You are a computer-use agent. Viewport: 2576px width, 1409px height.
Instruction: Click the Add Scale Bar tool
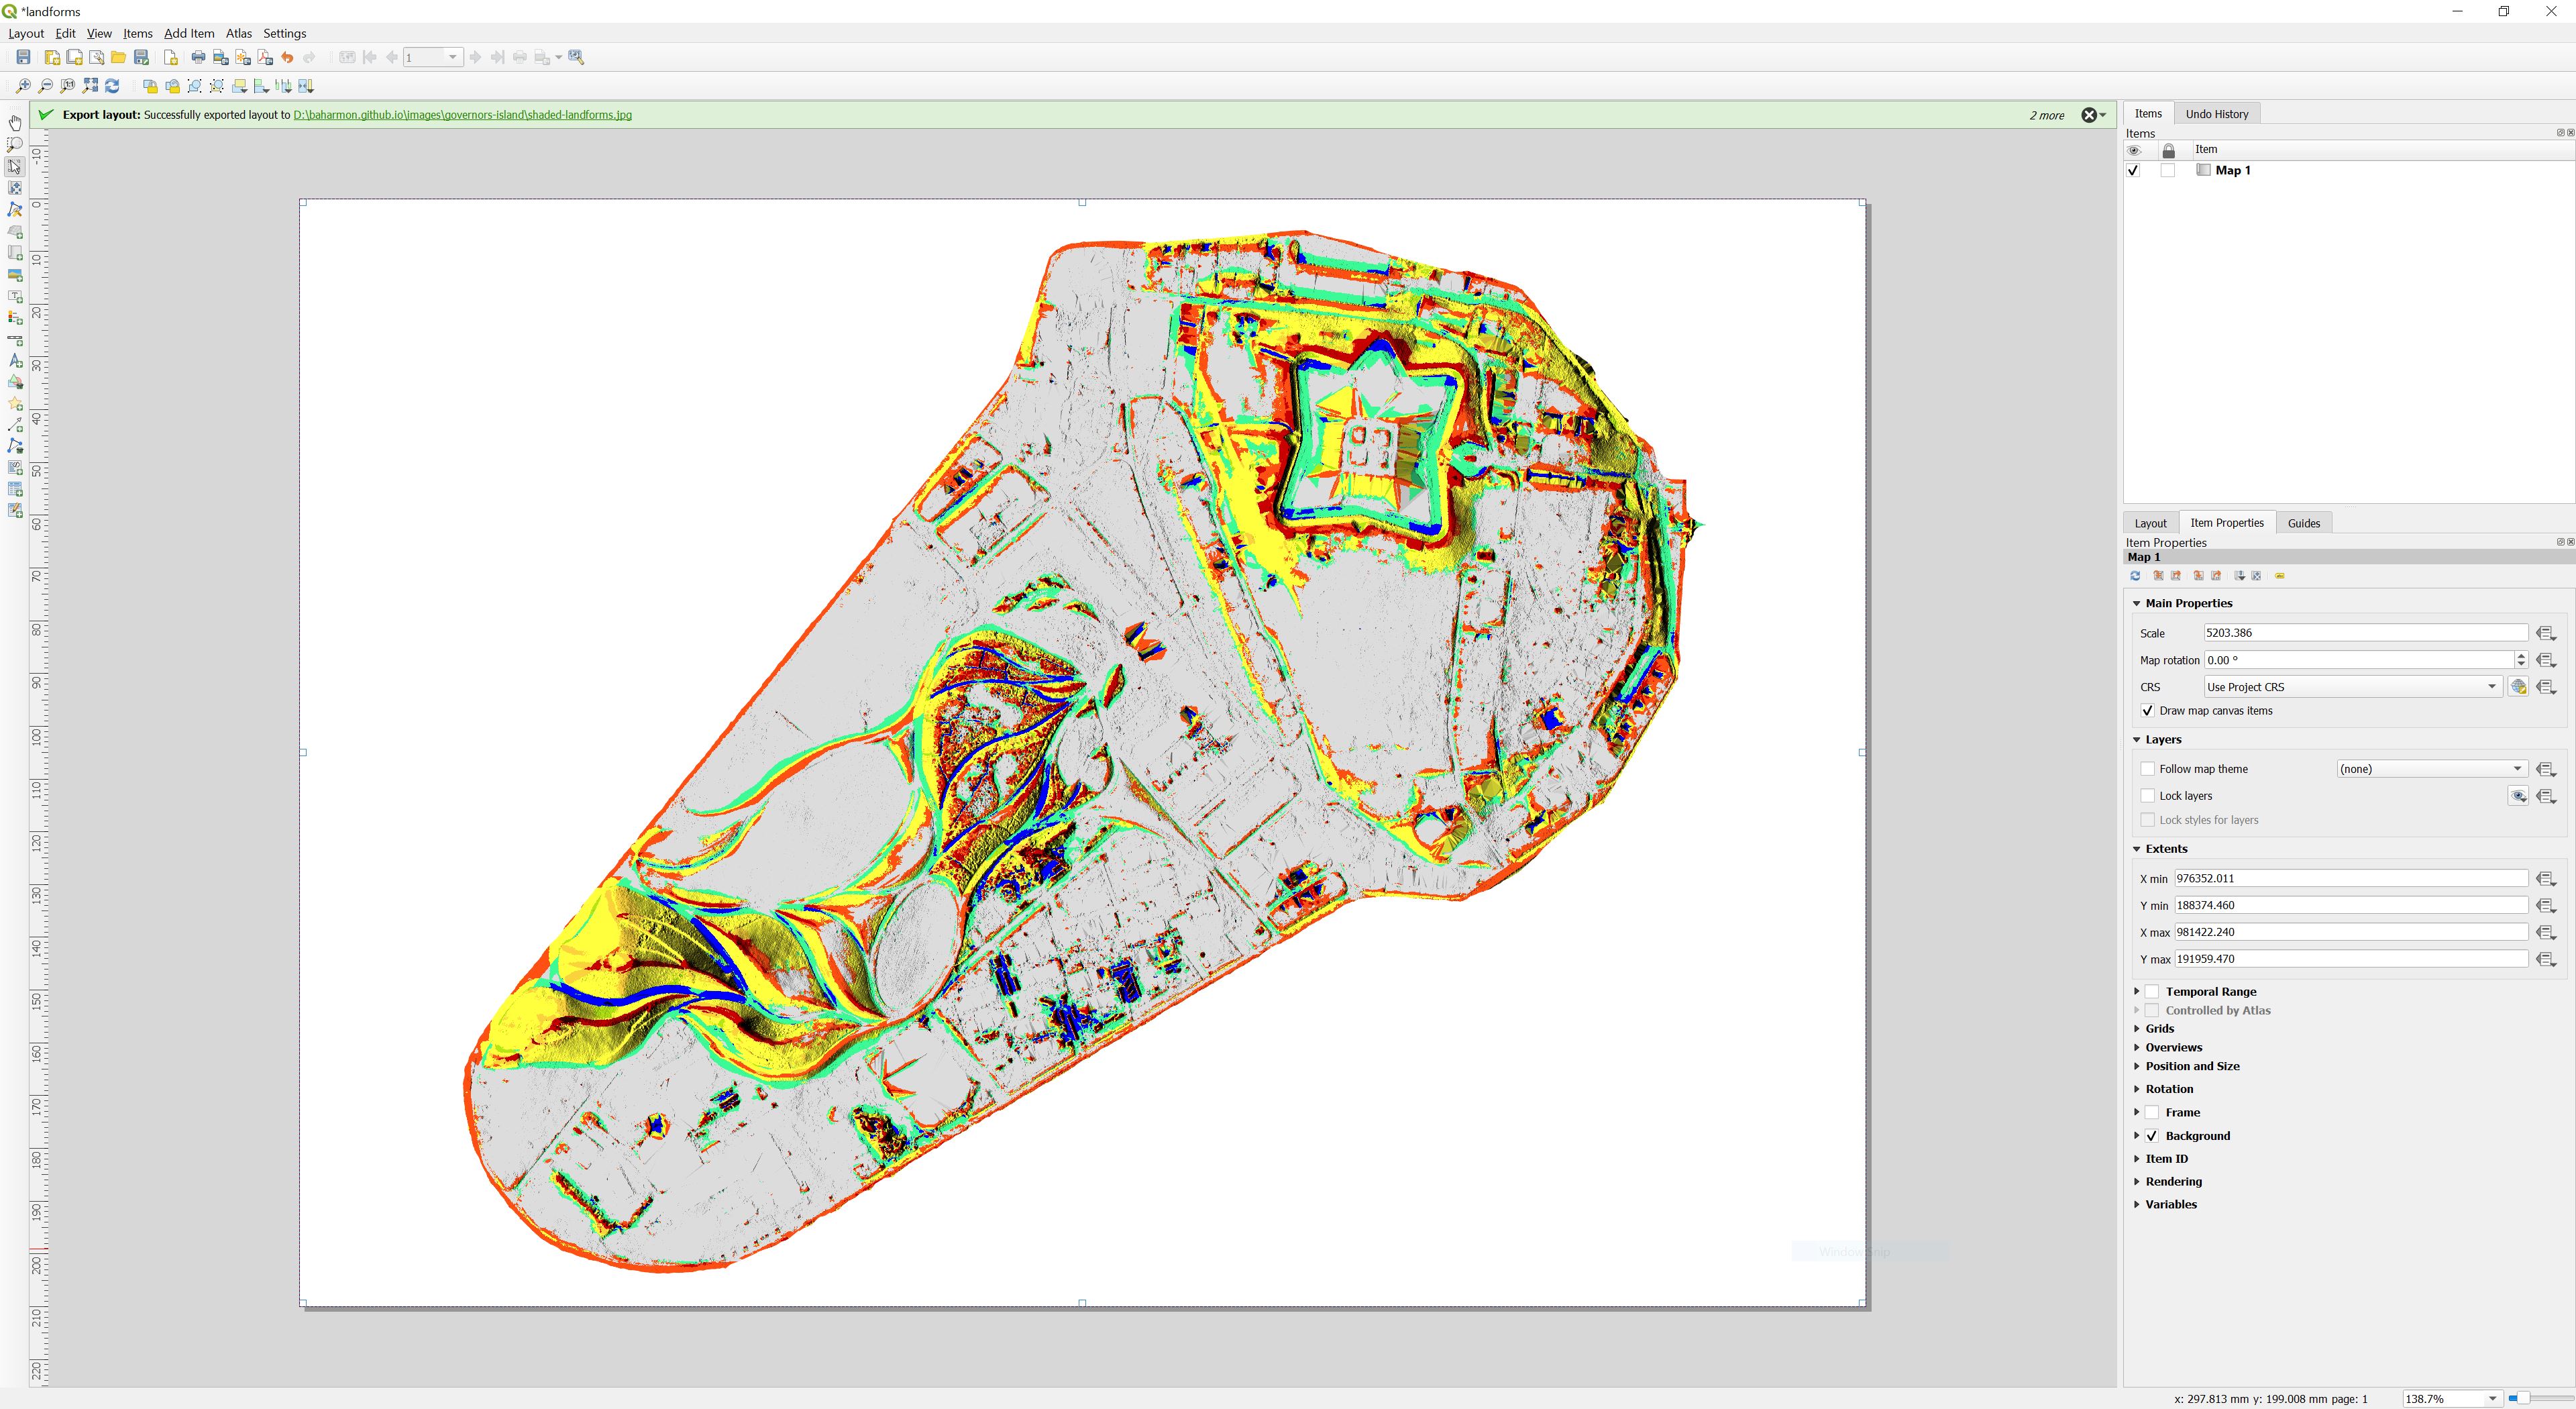coord(15,340)
